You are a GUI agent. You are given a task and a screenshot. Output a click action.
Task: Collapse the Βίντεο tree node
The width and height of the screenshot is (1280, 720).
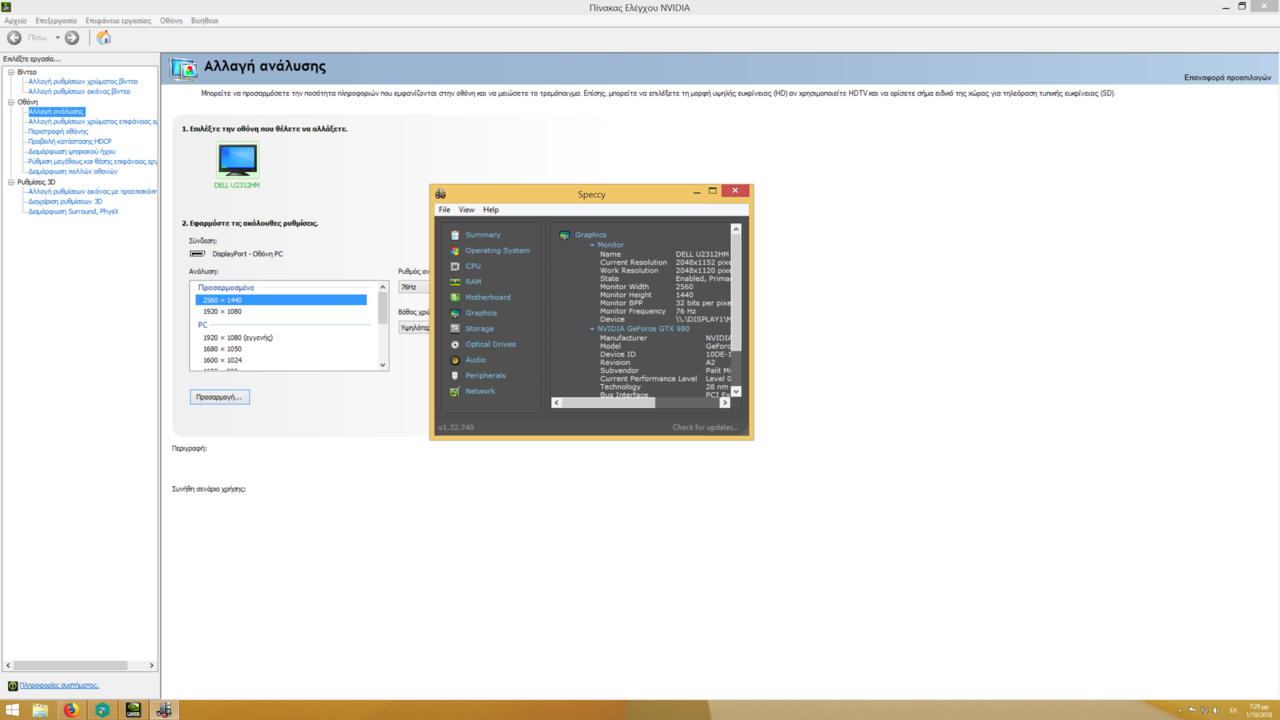tap(11, 72)
